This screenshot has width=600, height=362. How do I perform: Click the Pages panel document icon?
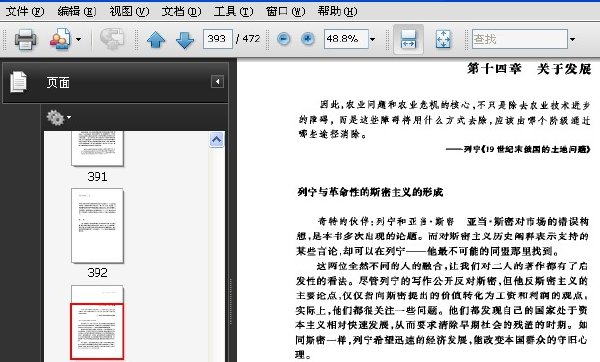[18, 82]
